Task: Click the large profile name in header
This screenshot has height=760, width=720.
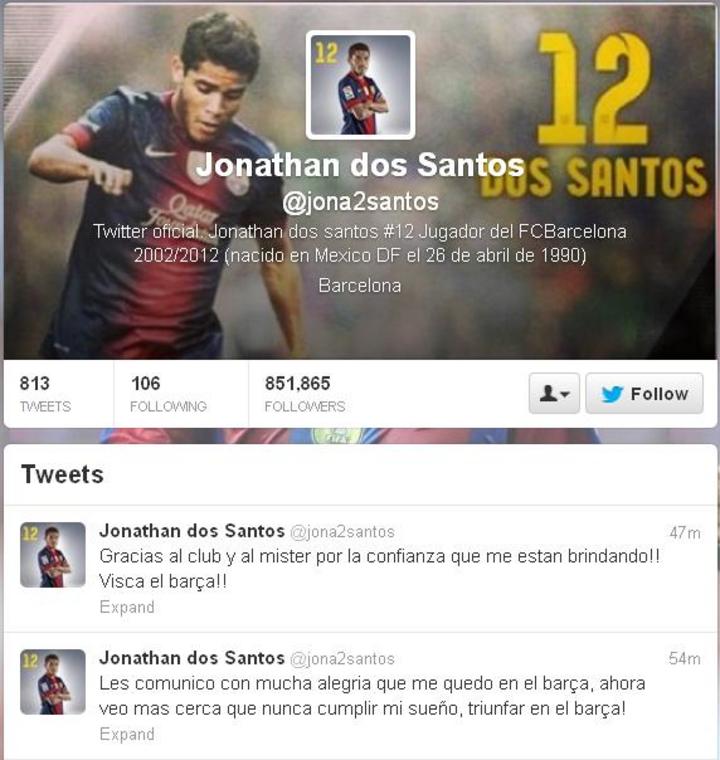Action: (x=360, y=165)
